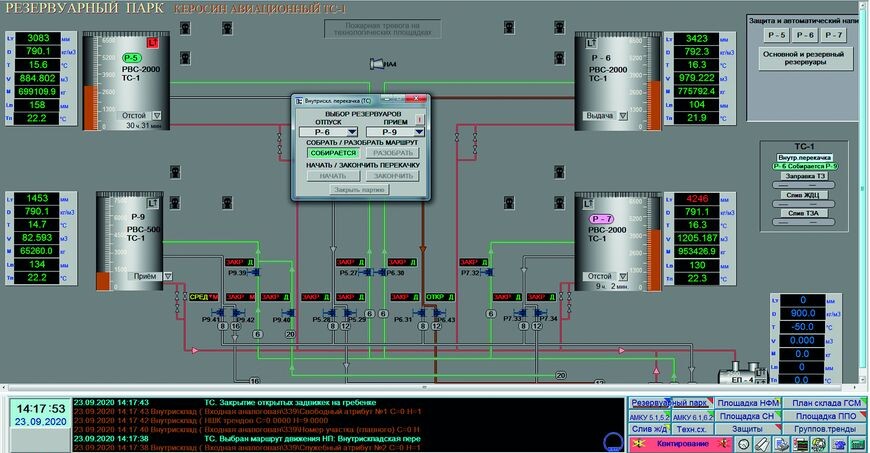Open the Площадка ППО screen
Viewport: 870px width, 453px height.
[825, 416]
